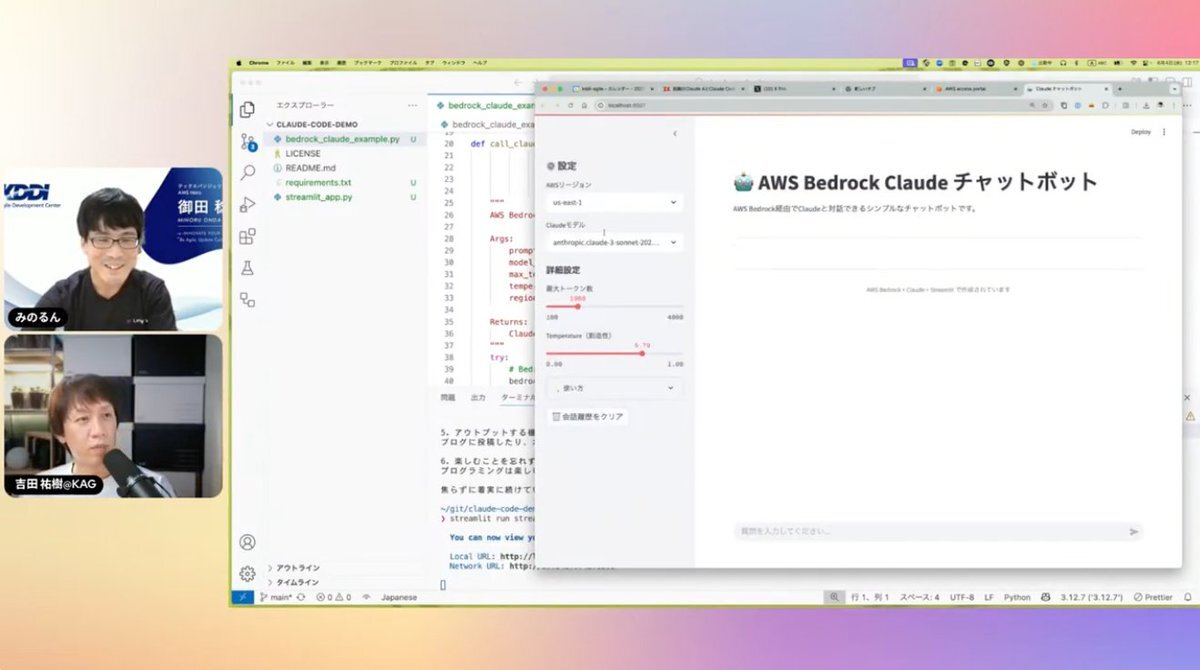Open the Extensions view in VS Code

point(247,237)
